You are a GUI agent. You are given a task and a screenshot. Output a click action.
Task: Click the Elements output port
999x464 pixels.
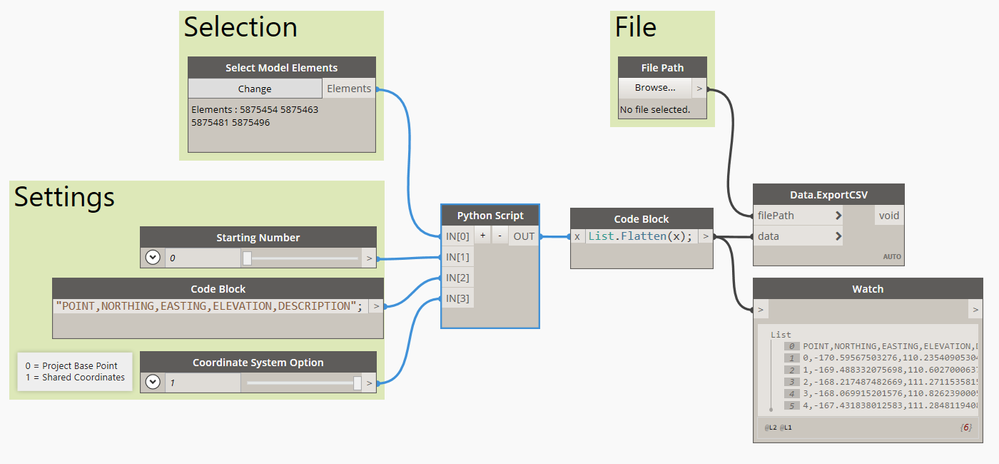point(349,89)
